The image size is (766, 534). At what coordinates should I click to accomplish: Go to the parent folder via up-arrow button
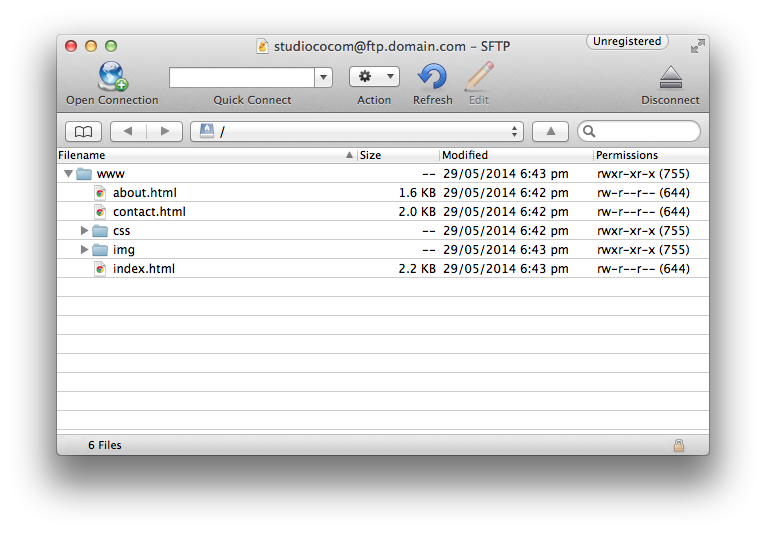tap(551, 131)
